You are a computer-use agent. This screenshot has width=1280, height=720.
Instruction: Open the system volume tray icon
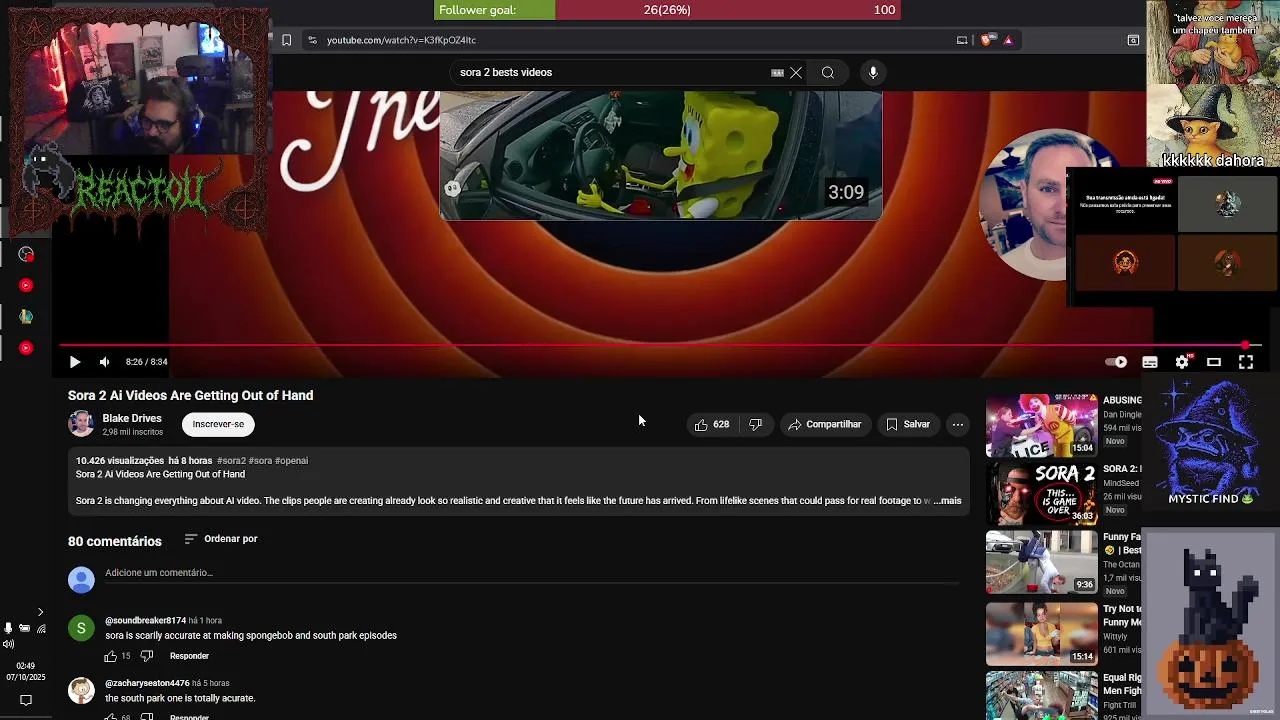(8, 645)
